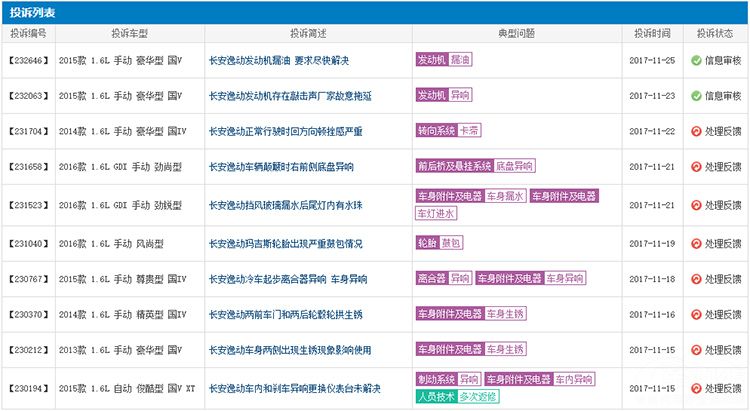The height and width of the screenshot is (411, 750).
Task: Click complaint number 【231658】
Action: point(29,167)
